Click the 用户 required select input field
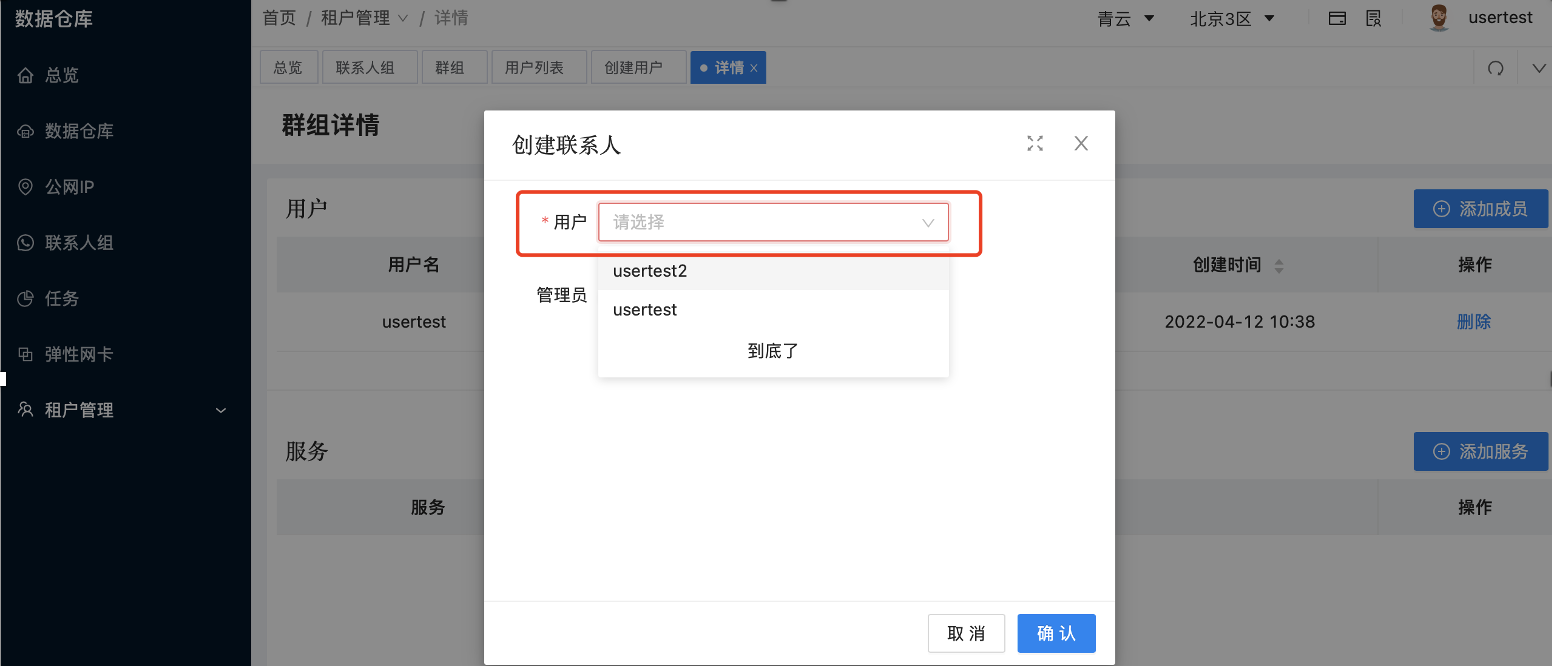The image size is (1552, 666). click(x=773, y=222)
